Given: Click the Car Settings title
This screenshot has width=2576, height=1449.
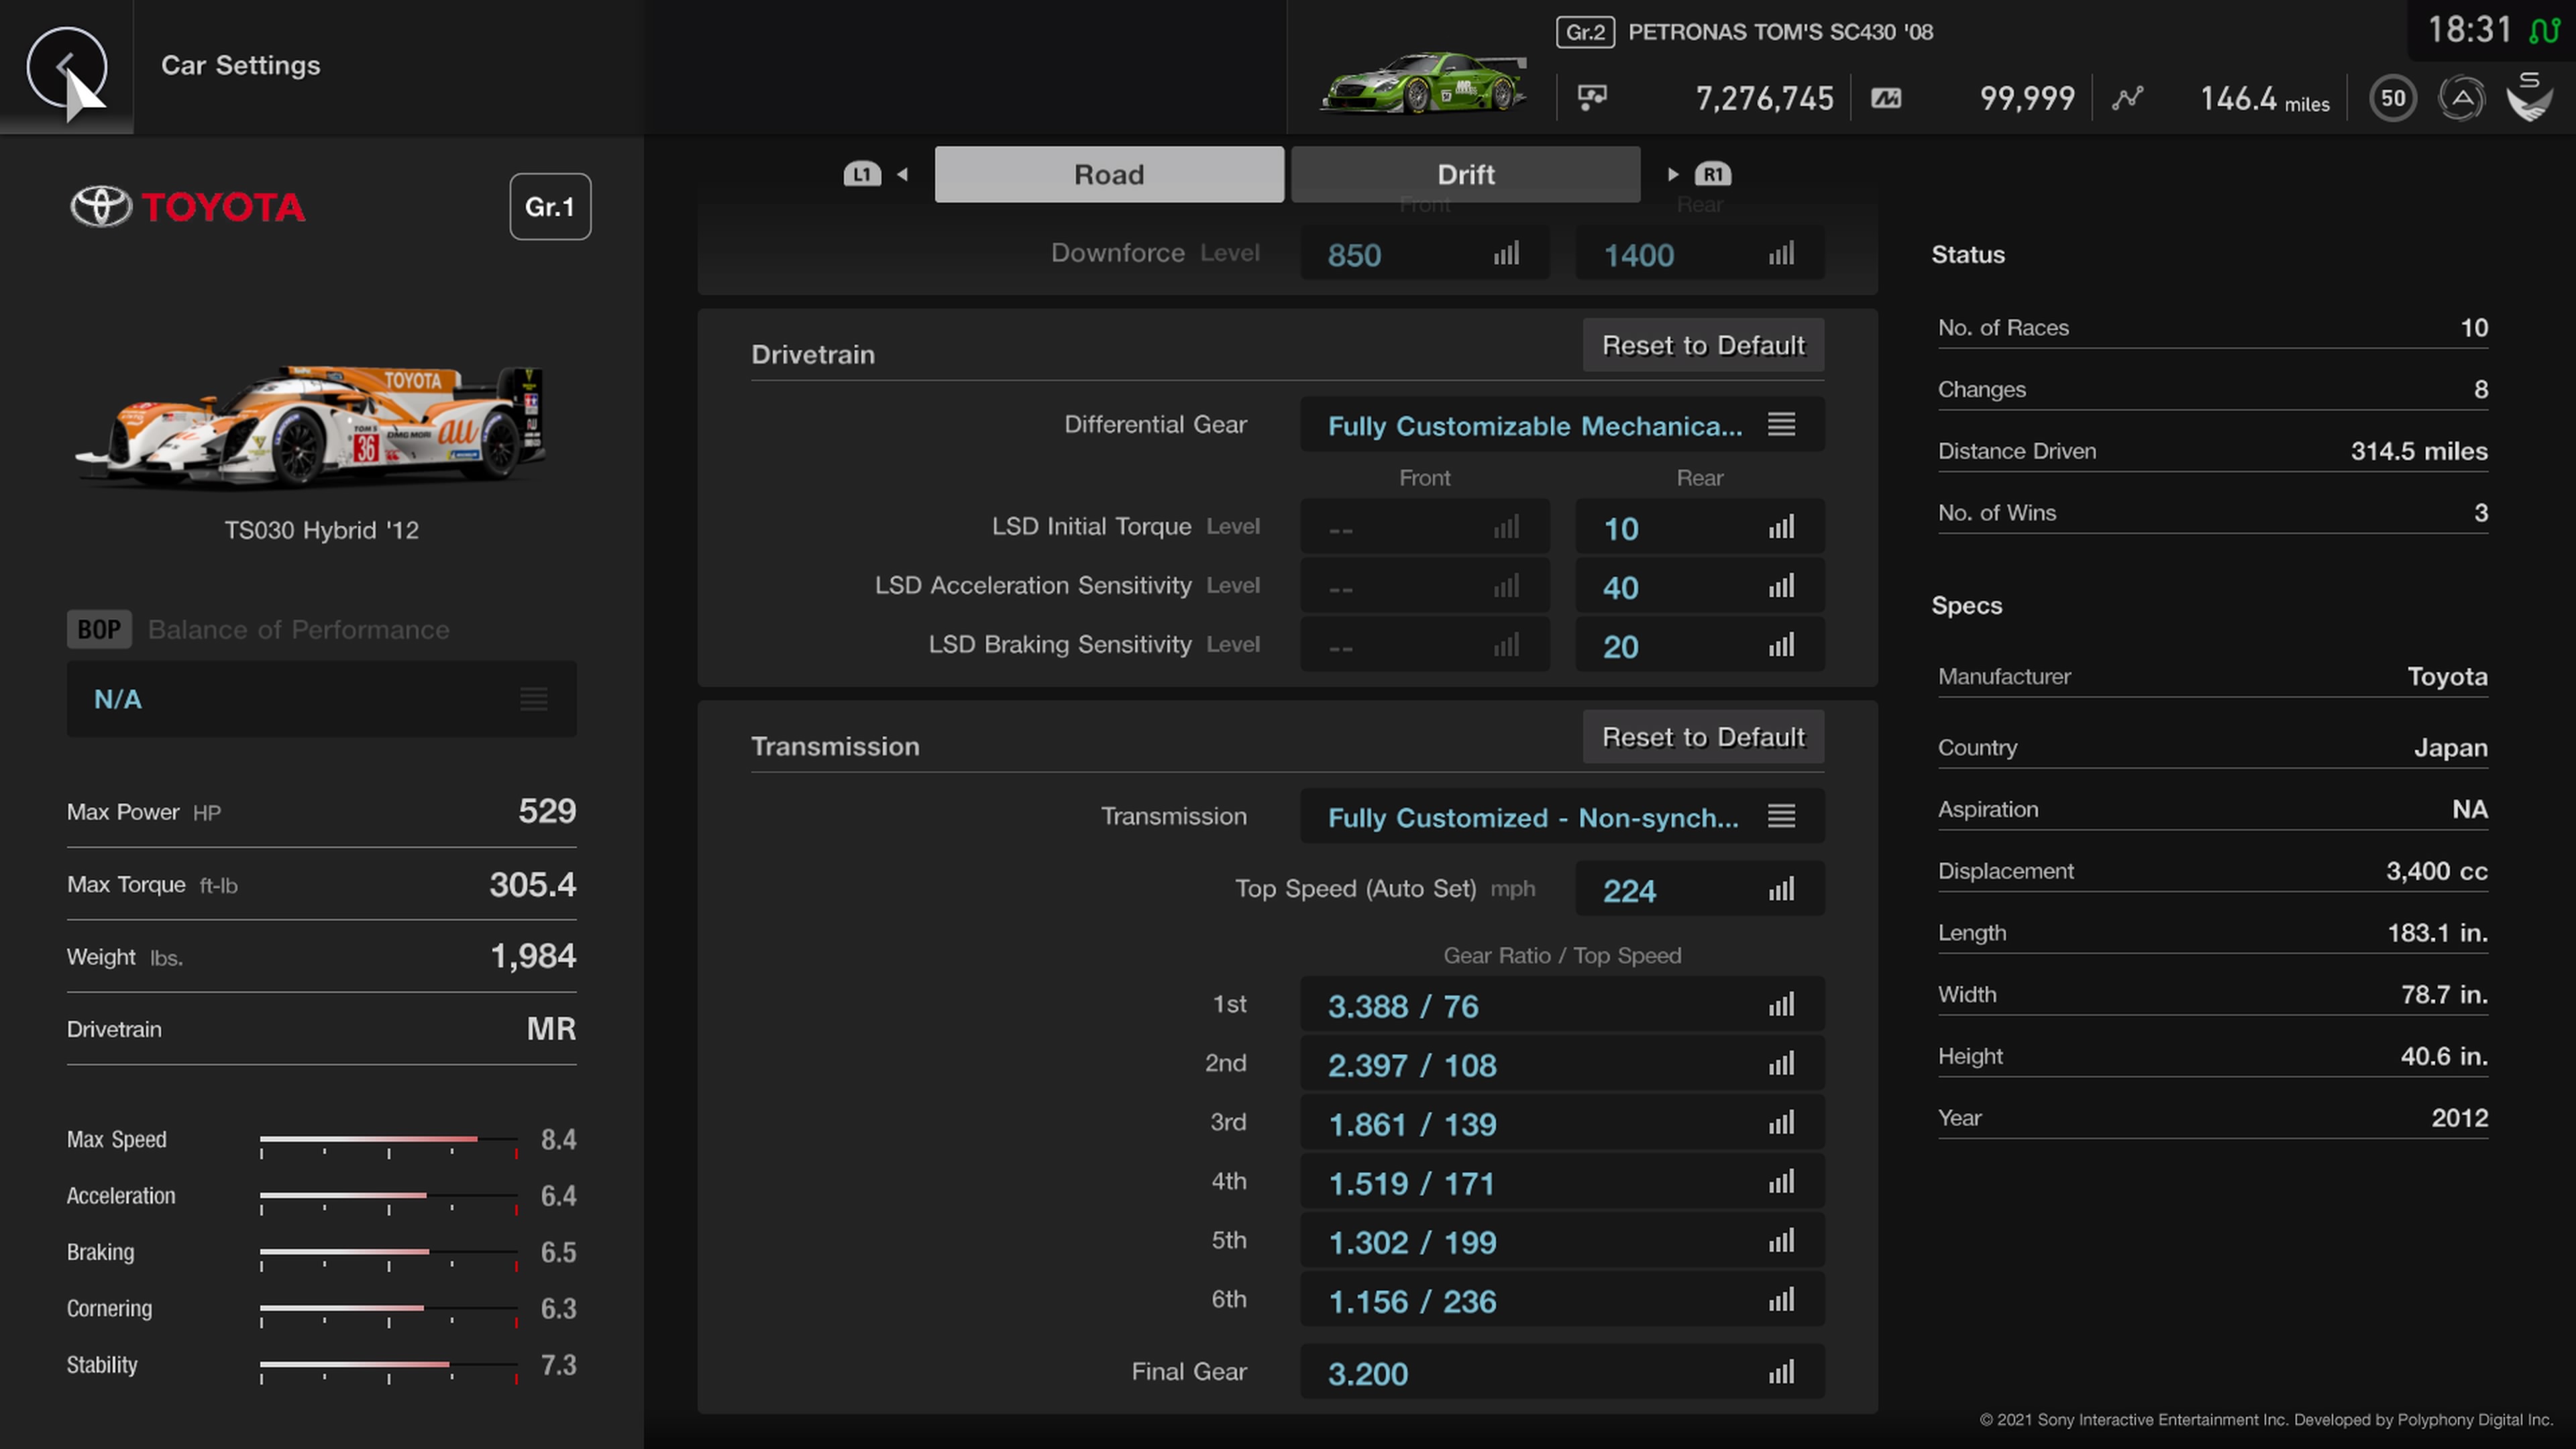Looking at the screenshot, I should (x=241, y=65).
